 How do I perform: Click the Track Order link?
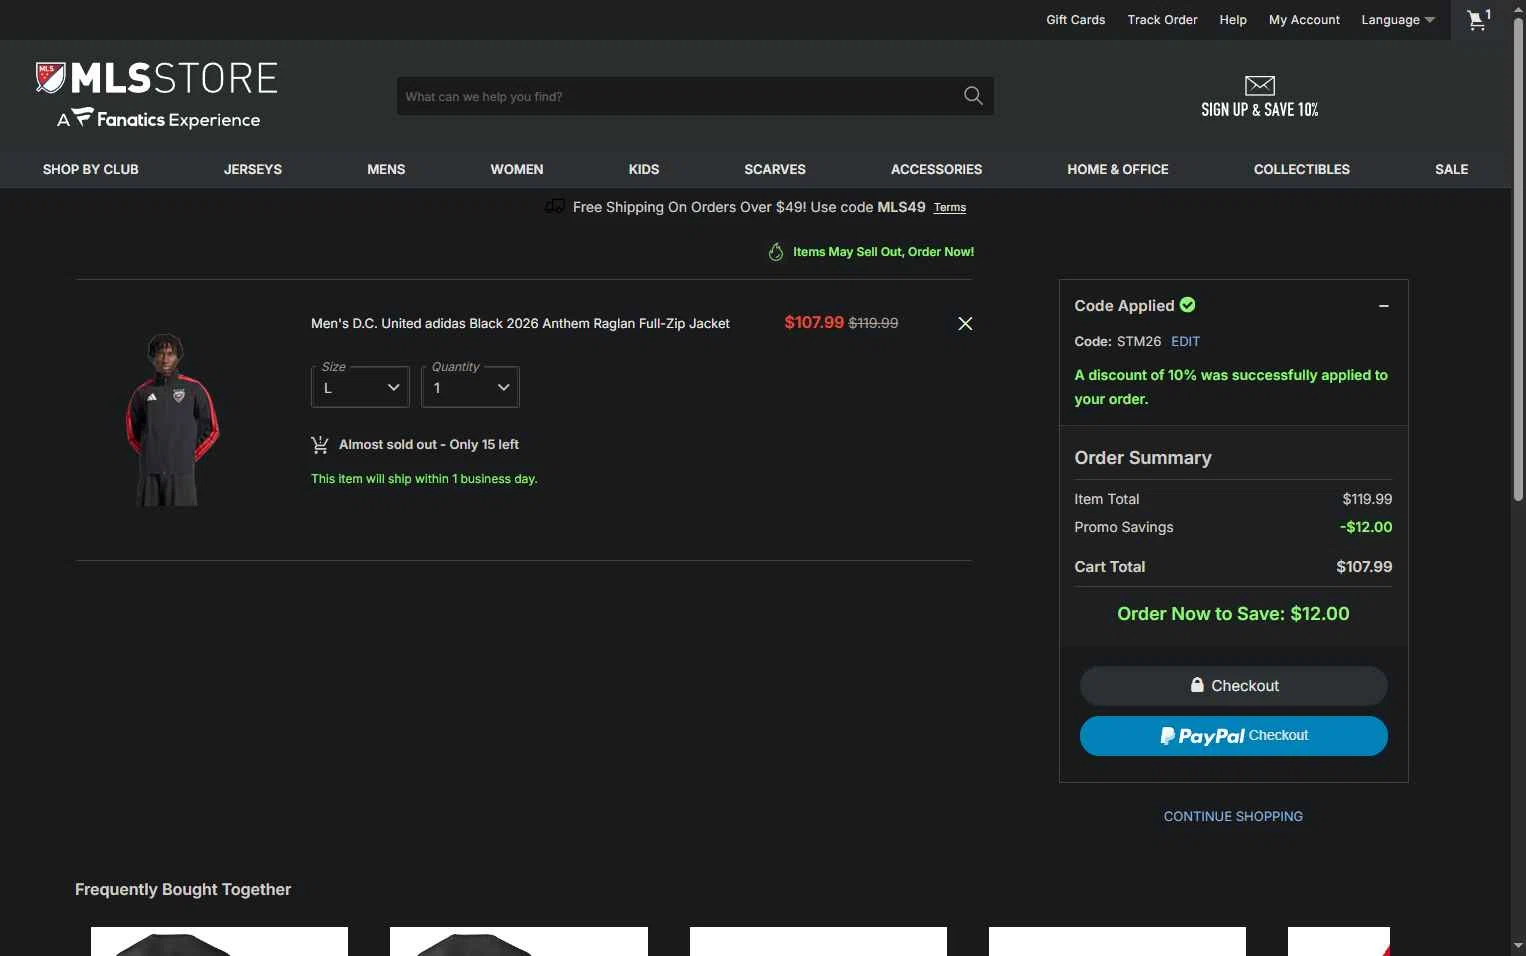[x=1162, y=20]
